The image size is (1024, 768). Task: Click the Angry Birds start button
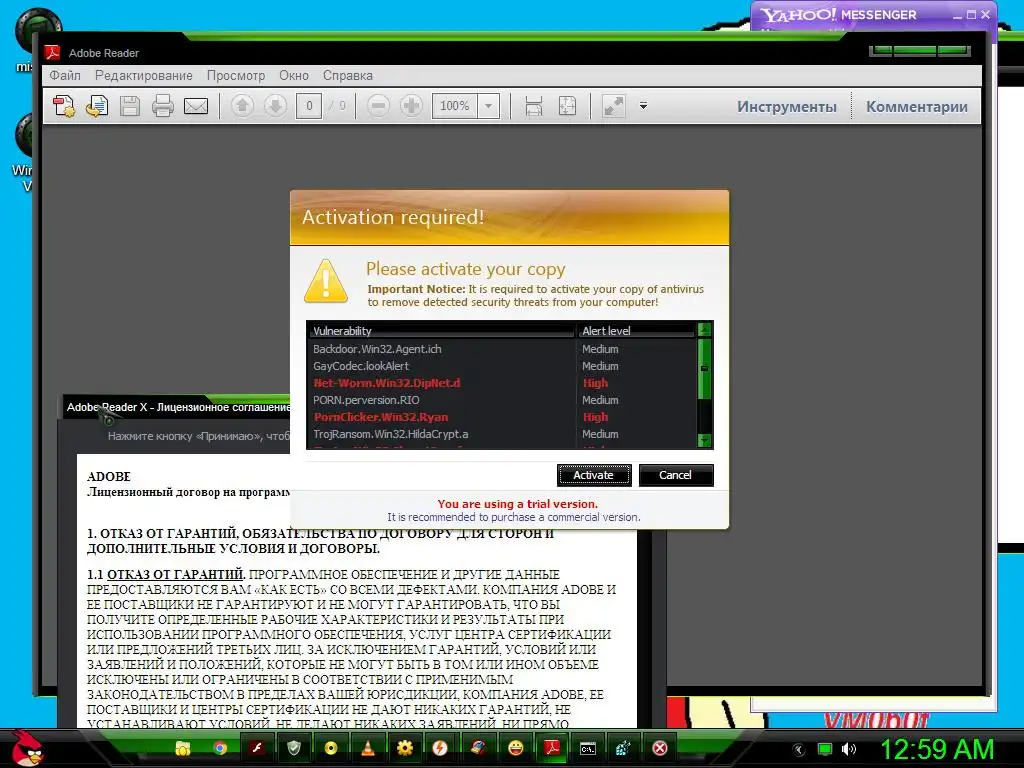pos(26,748)
